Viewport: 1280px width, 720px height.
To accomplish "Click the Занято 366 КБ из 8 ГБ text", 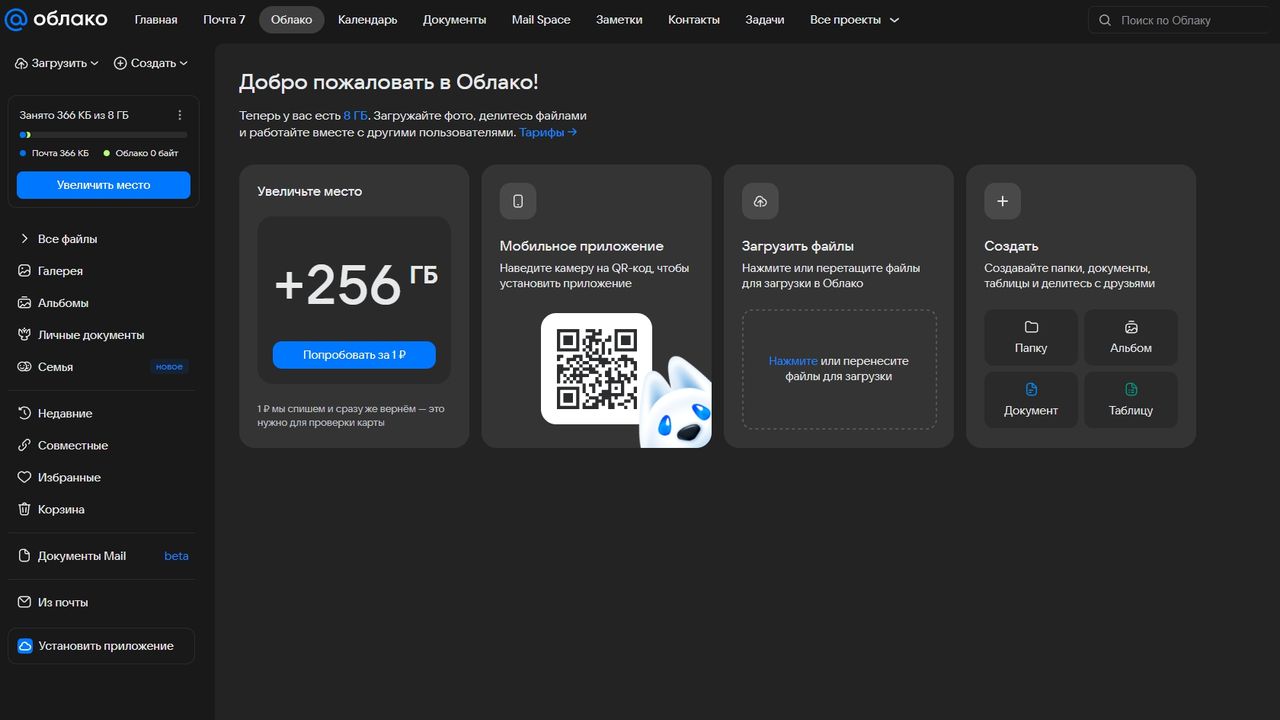I will pyautogui.click(x=74, y=115).
